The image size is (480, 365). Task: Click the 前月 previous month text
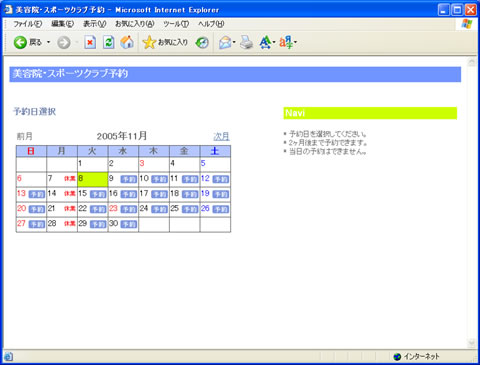25,136
